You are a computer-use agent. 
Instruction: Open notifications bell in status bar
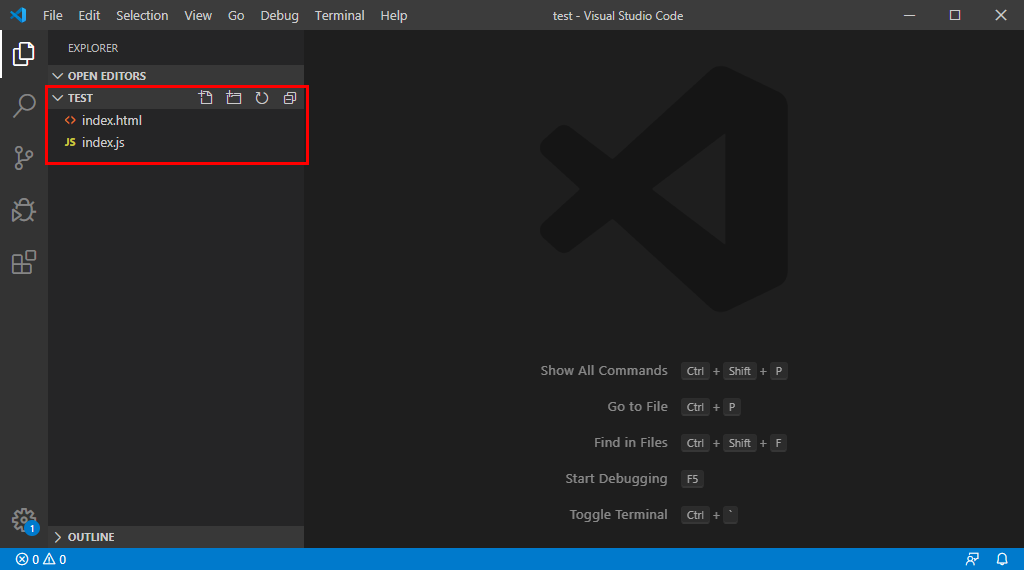pyautogui.click(x=1002, y=560)
